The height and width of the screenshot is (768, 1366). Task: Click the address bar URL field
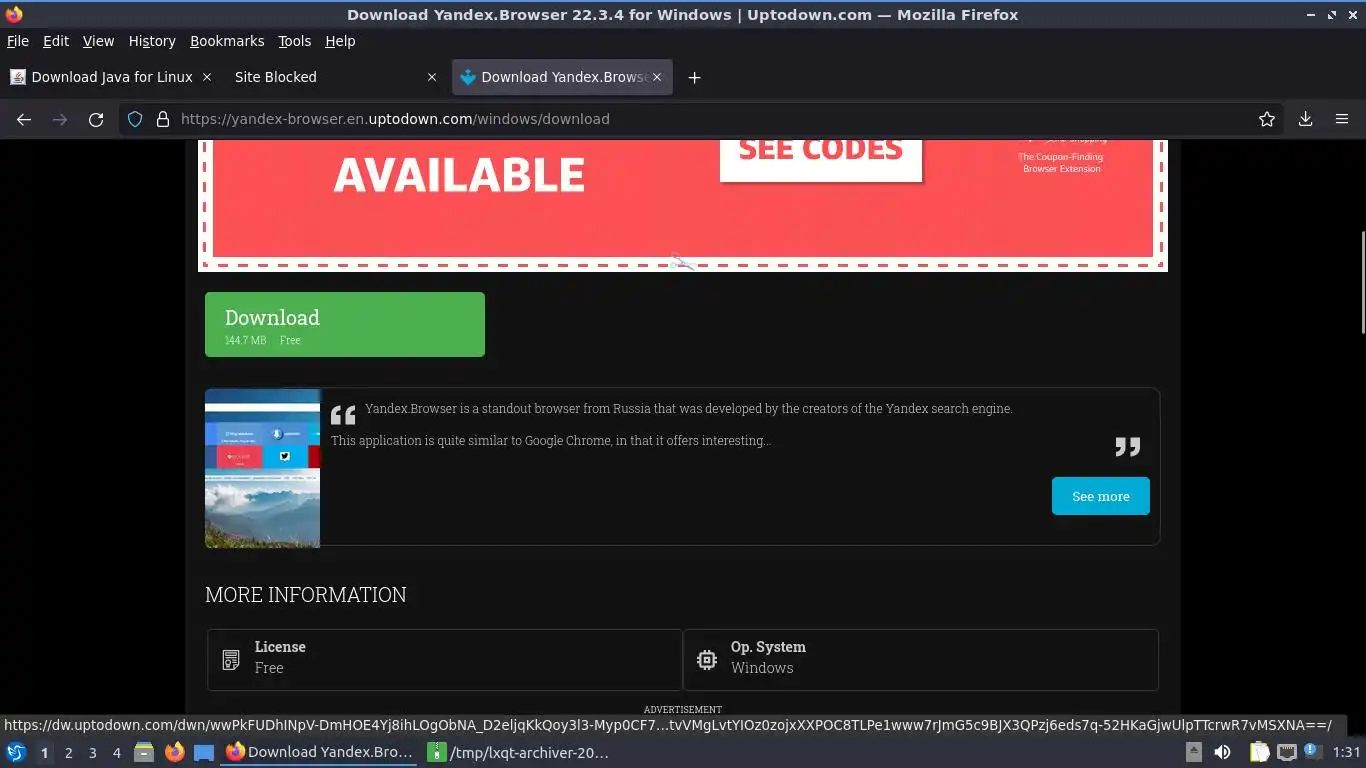[700, 119]
